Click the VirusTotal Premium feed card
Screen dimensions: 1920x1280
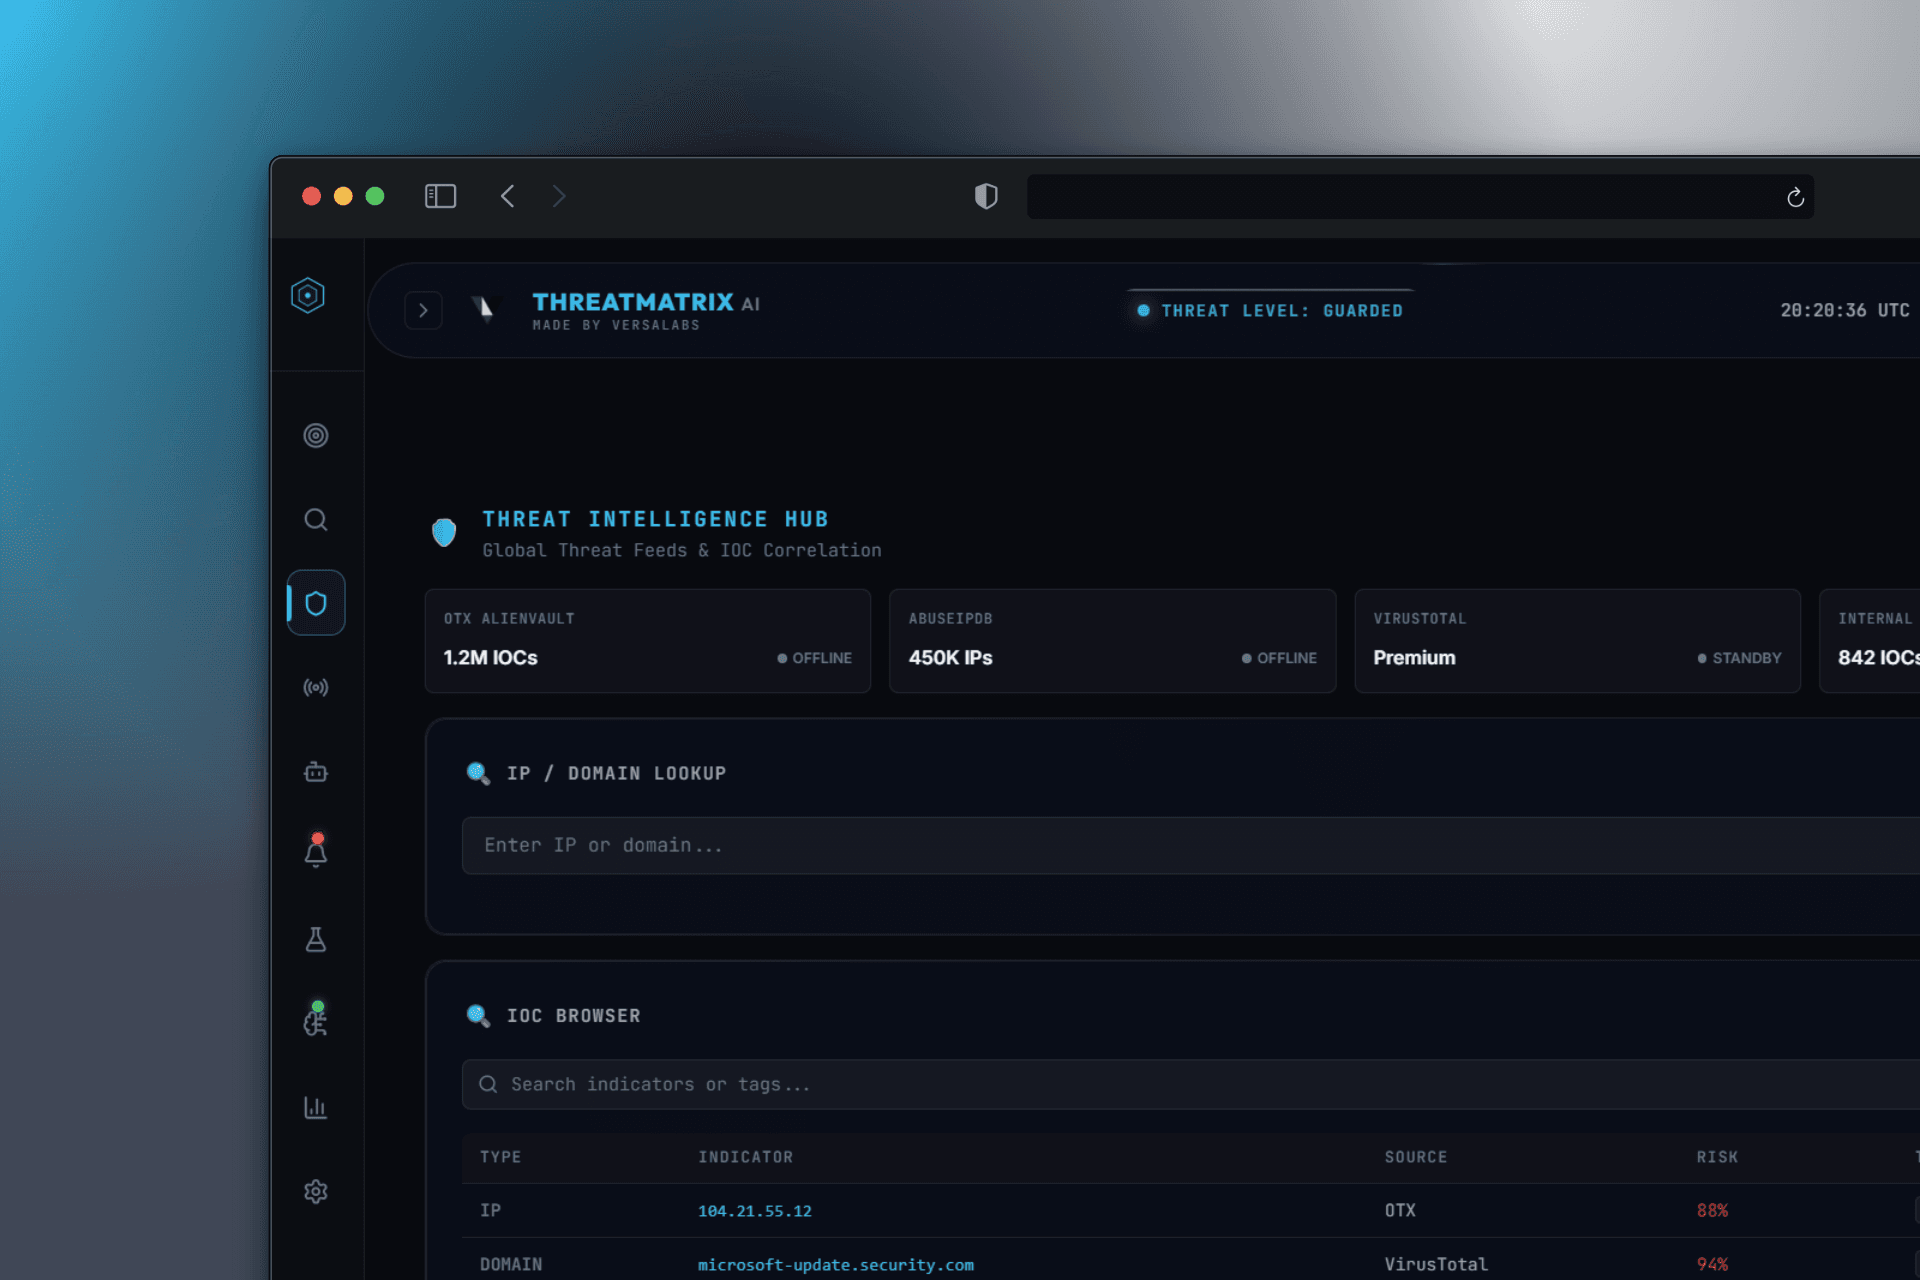pyautogui.click(x=1577, y=641)
